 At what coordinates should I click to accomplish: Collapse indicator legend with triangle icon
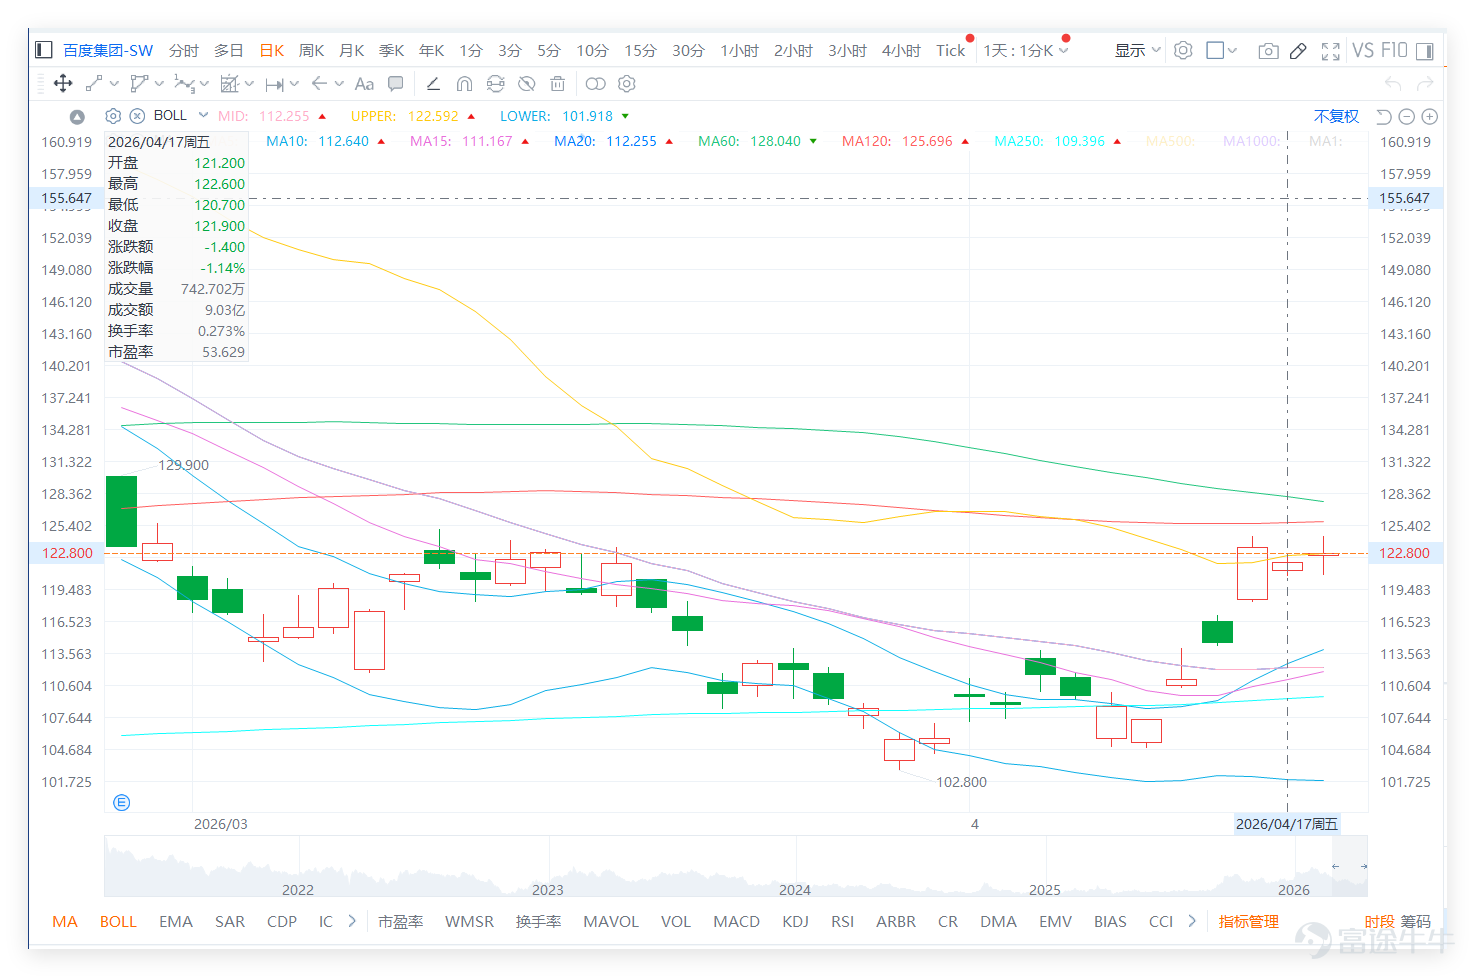pyautogui.click(x=77, y=117)
